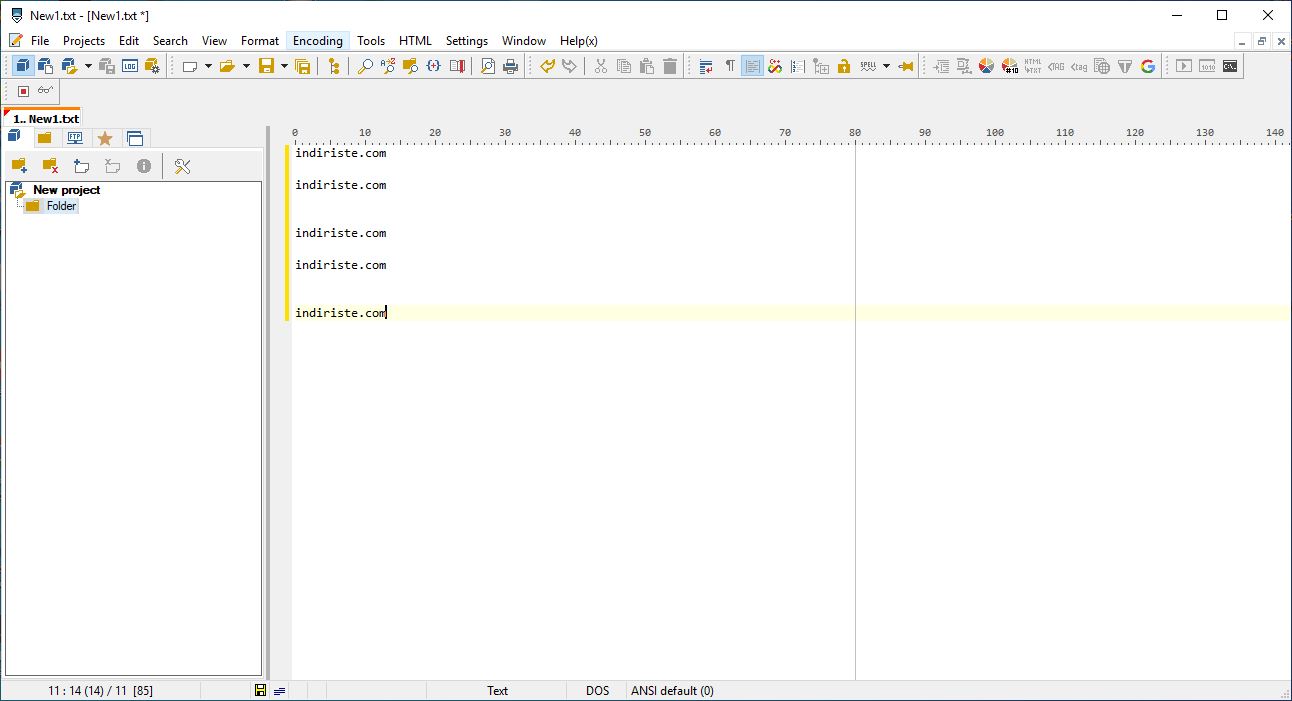Click the save all files icon
1292x701 pixels.
click(x=302, y=66)
